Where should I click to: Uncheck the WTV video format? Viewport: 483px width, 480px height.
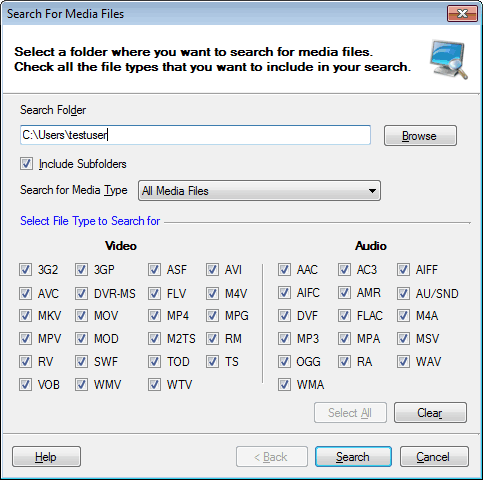click(154, 385)
